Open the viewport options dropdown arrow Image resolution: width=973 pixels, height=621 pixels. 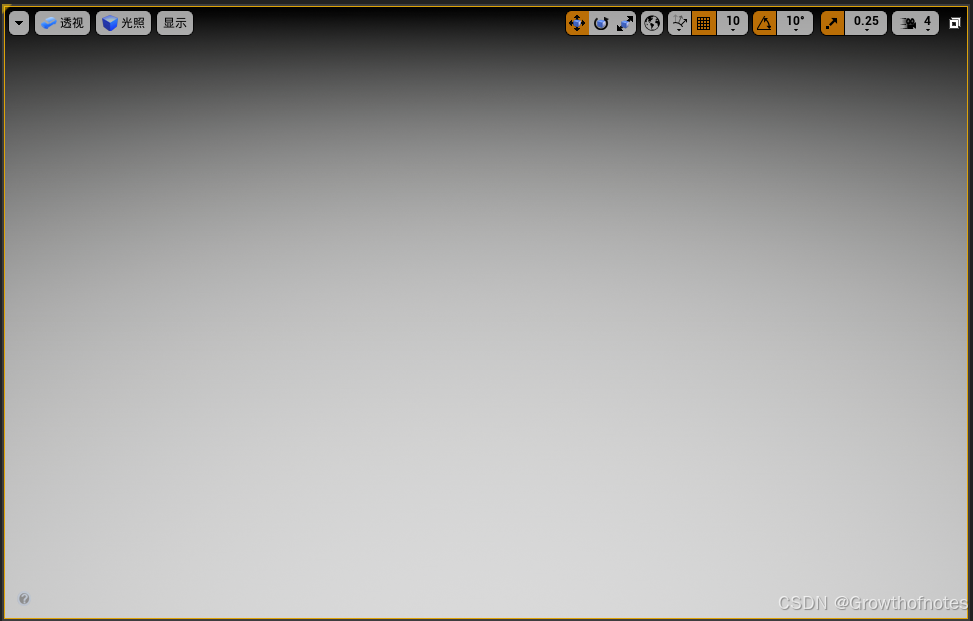19,23
